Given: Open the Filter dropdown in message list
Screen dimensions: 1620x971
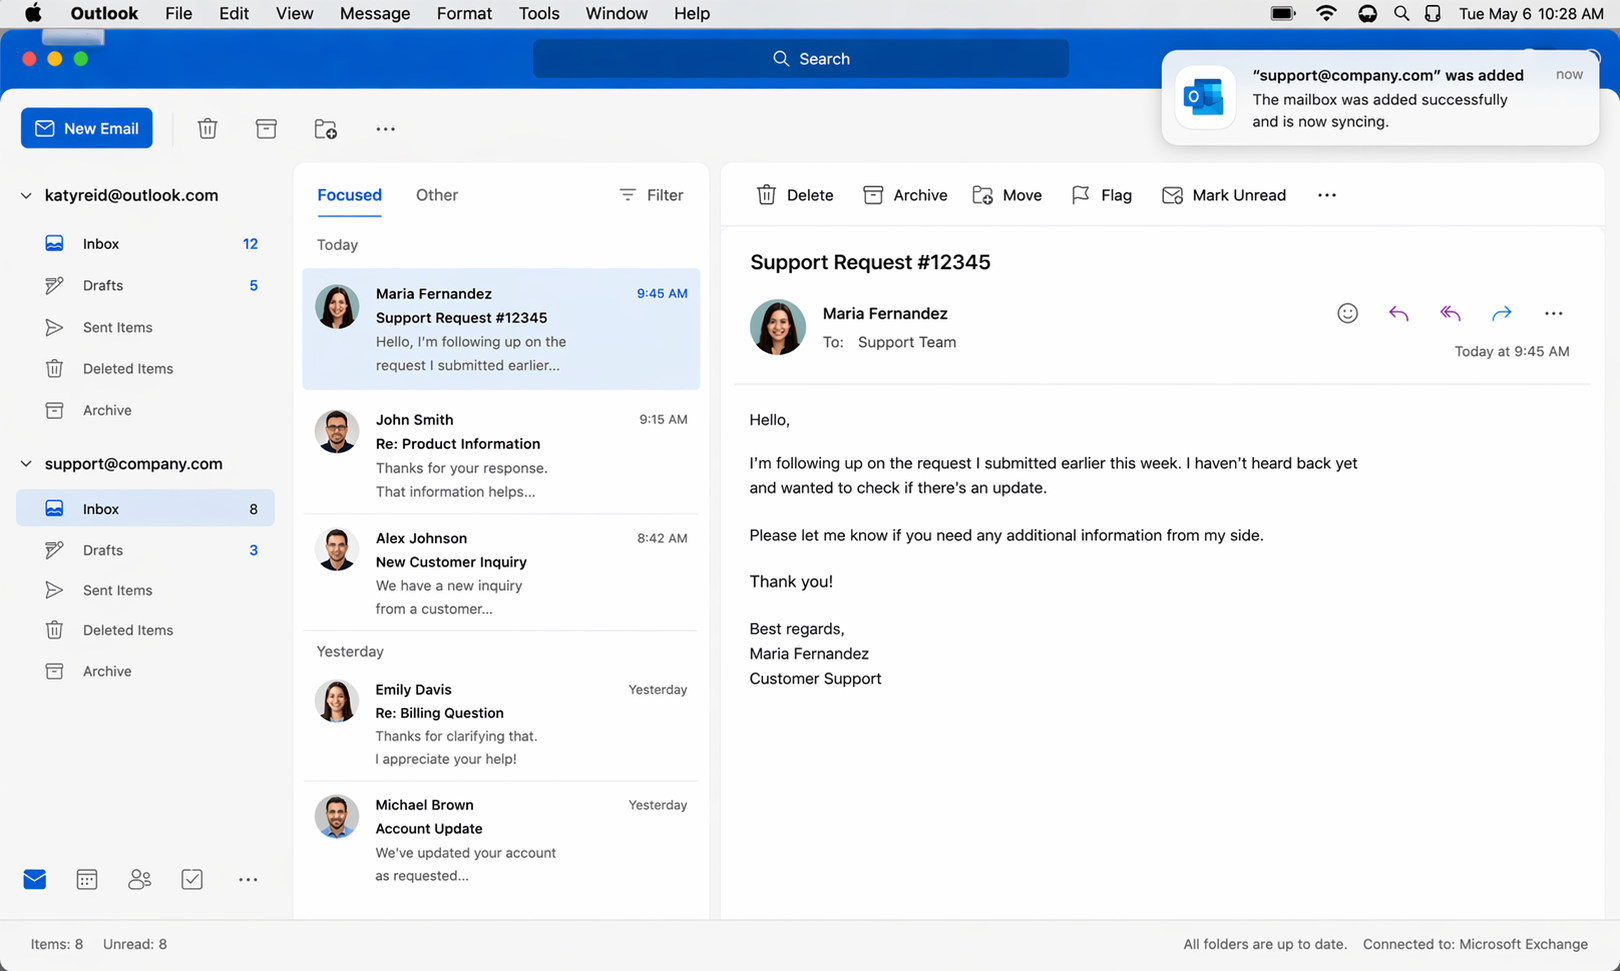Looking at the screenshot, I should [651, 195].
